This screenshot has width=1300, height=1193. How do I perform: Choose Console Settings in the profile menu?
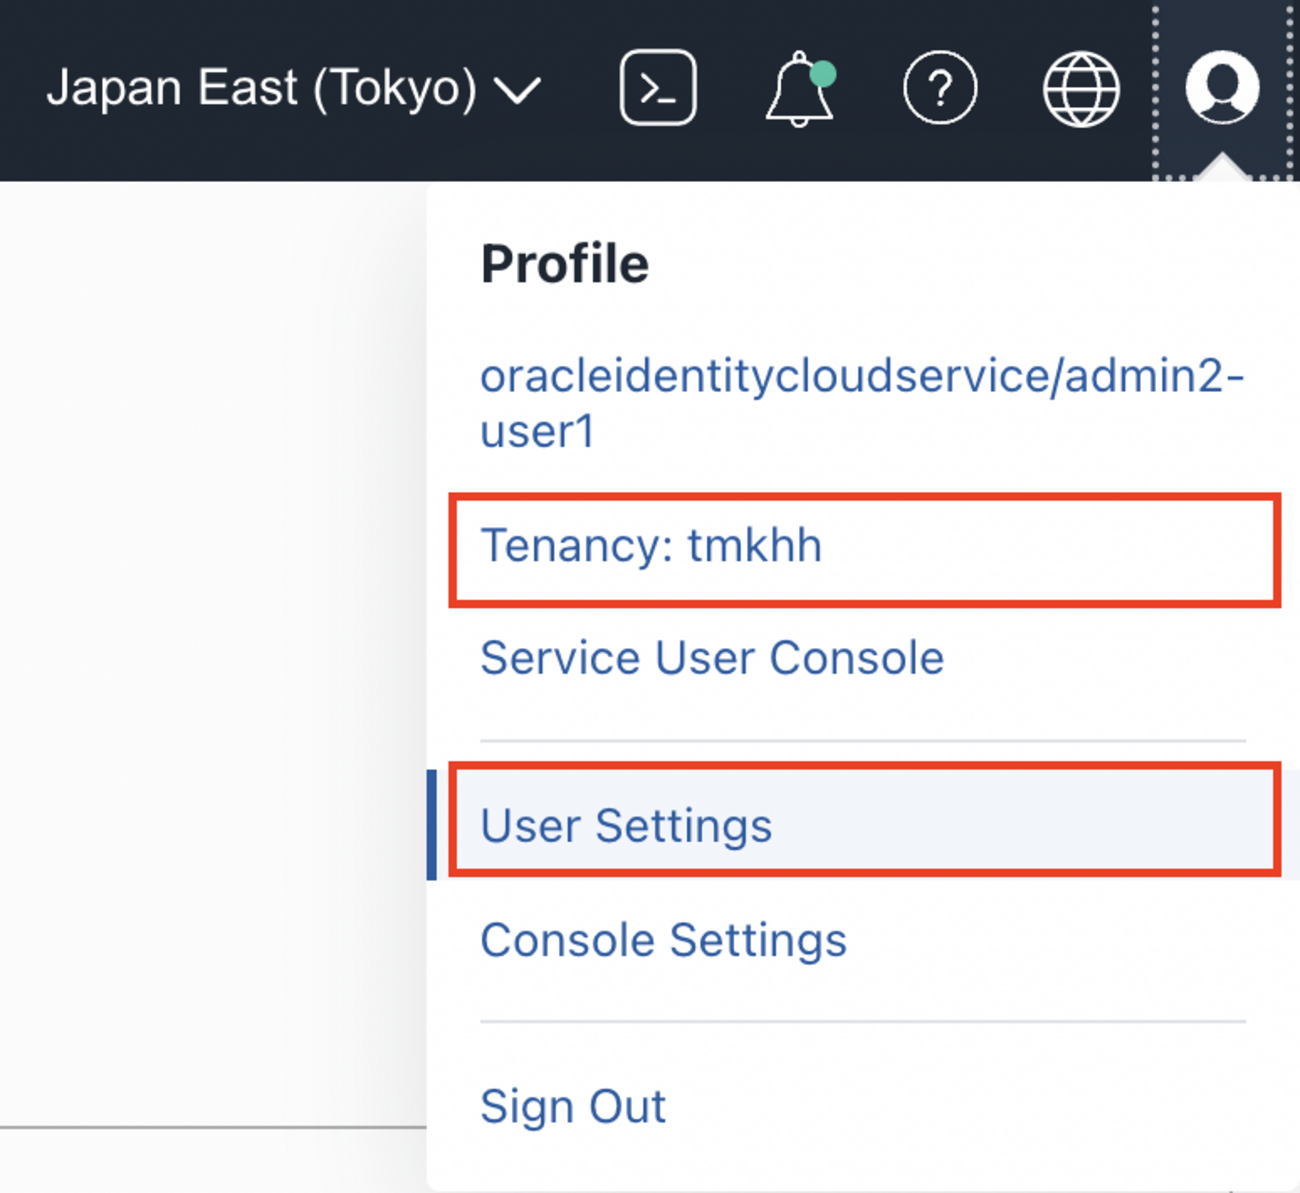(663, 940)
